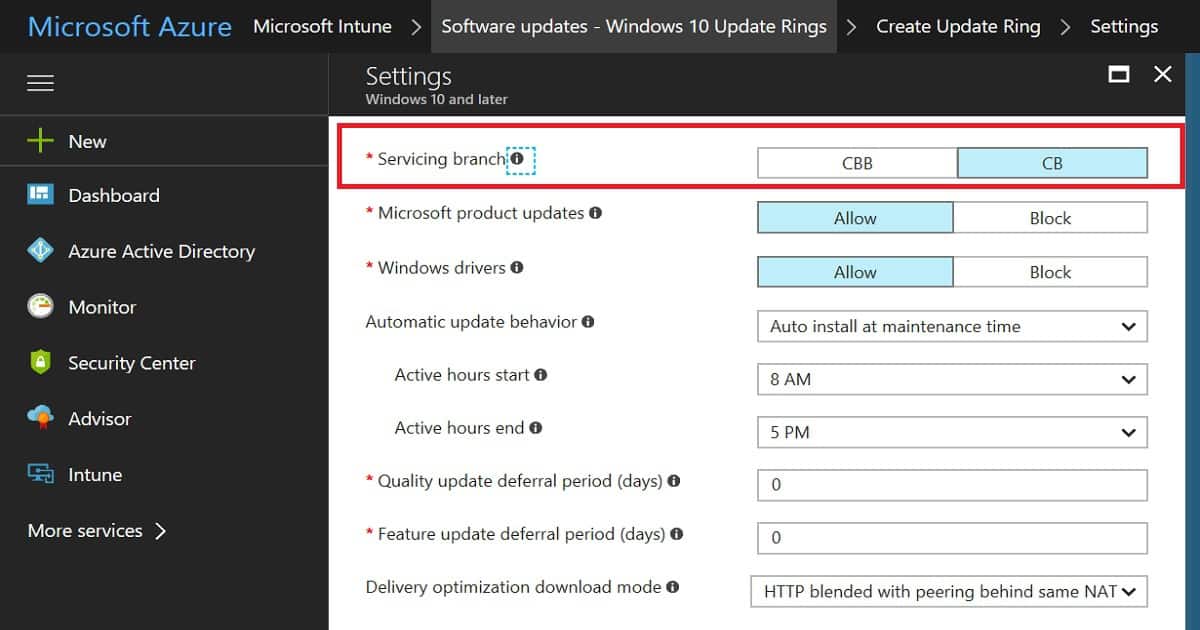Image resolution: width=1200 pixels, height=630 pixels.
Task: Show info for Automatic update behavior
Action: 588,322
